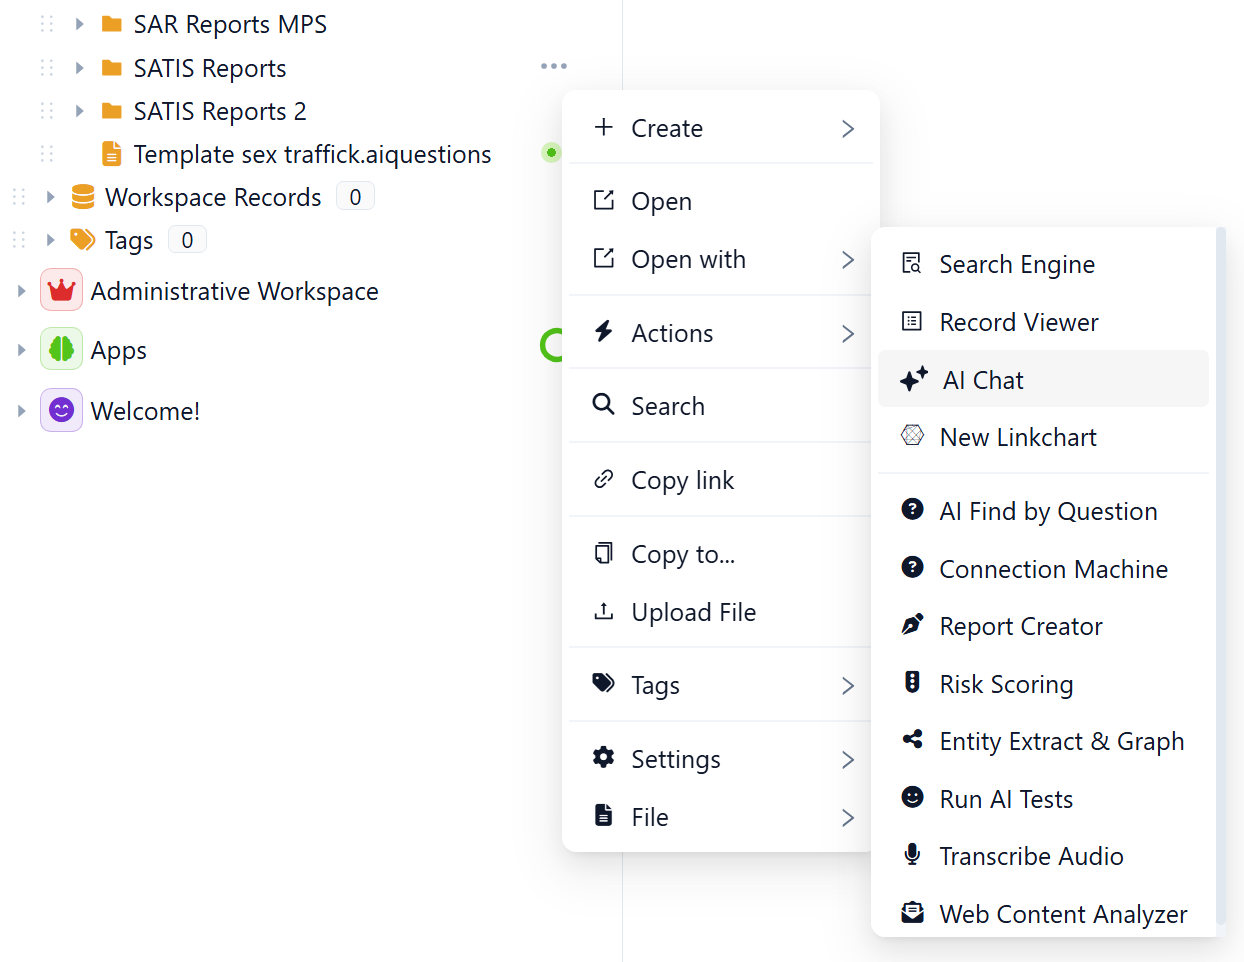Image resolution: width=1244 pixels, height=962 pixels.
Task: Click Upload File menu entry
Action: (693, 612)
